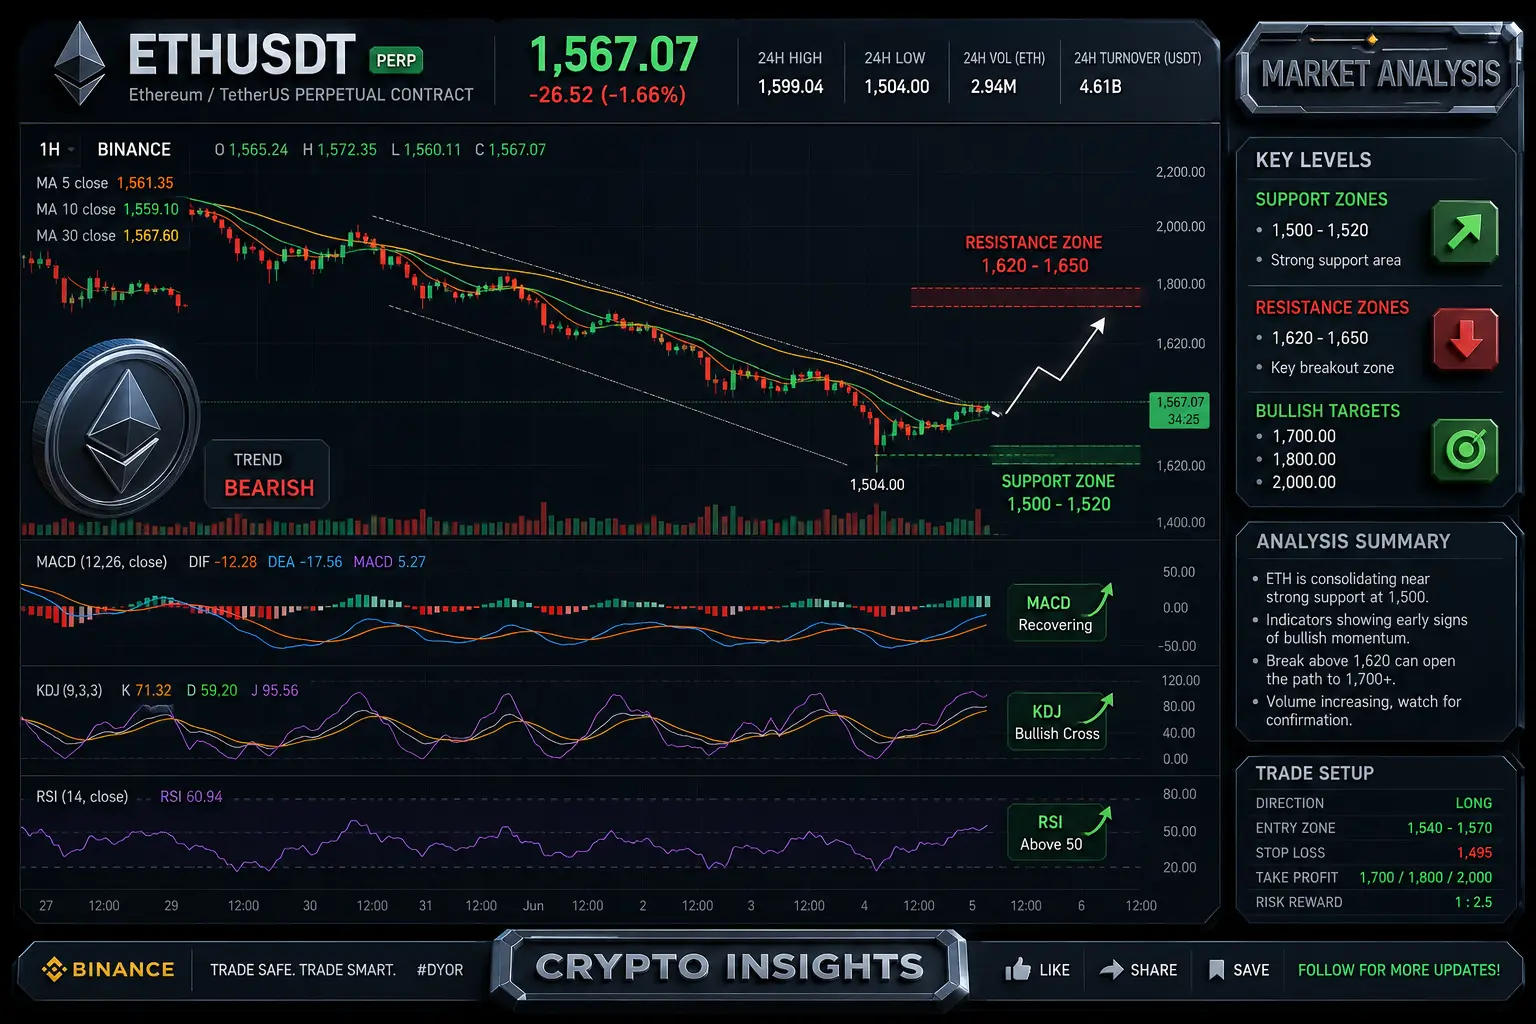
Task: Click the green target icon in Bullish Targets
Action: pos(1465,450)
